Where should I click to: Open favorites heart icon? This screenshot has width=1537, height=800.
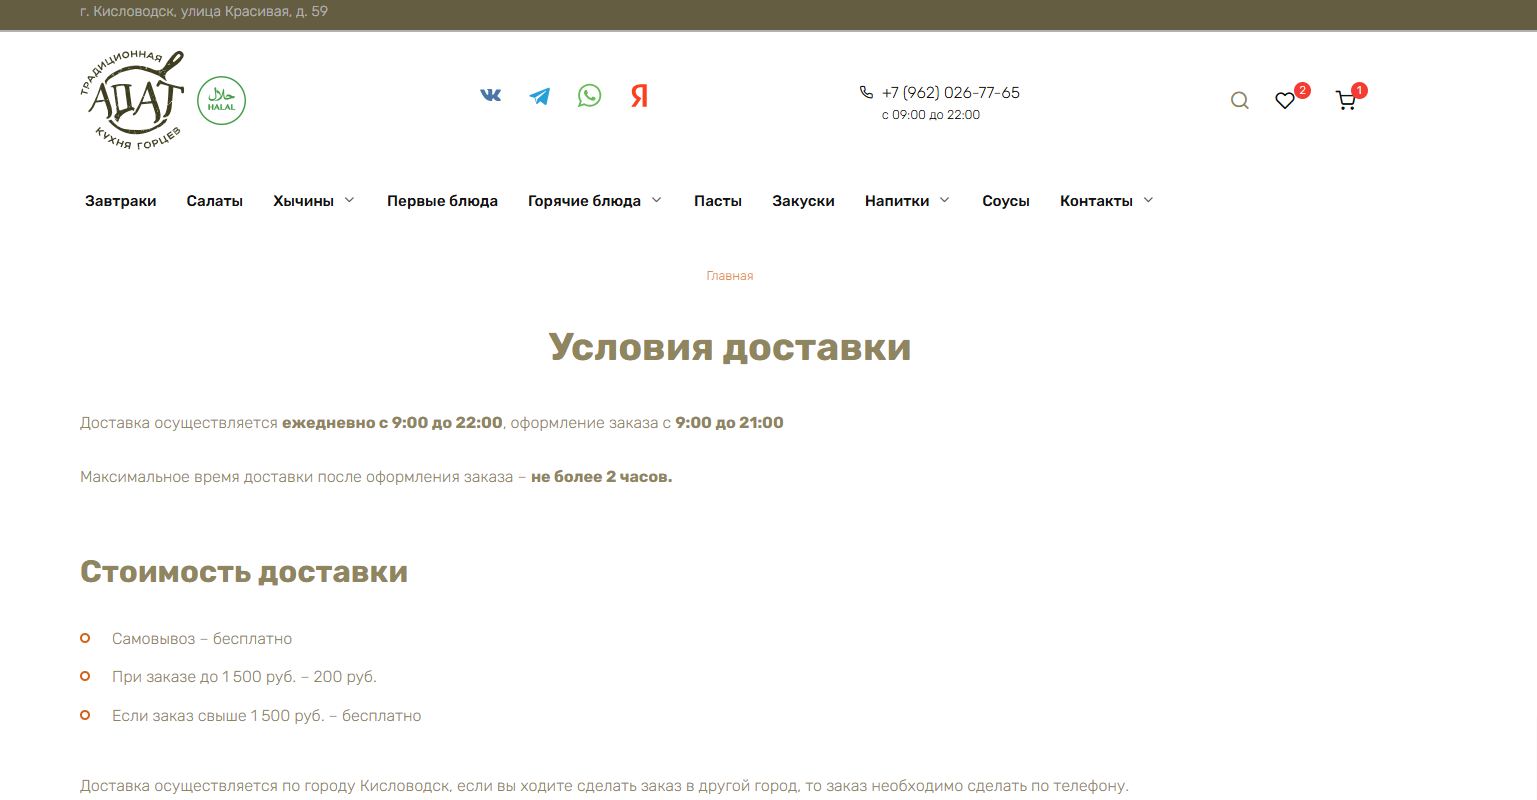click(x=1285, y=100)
